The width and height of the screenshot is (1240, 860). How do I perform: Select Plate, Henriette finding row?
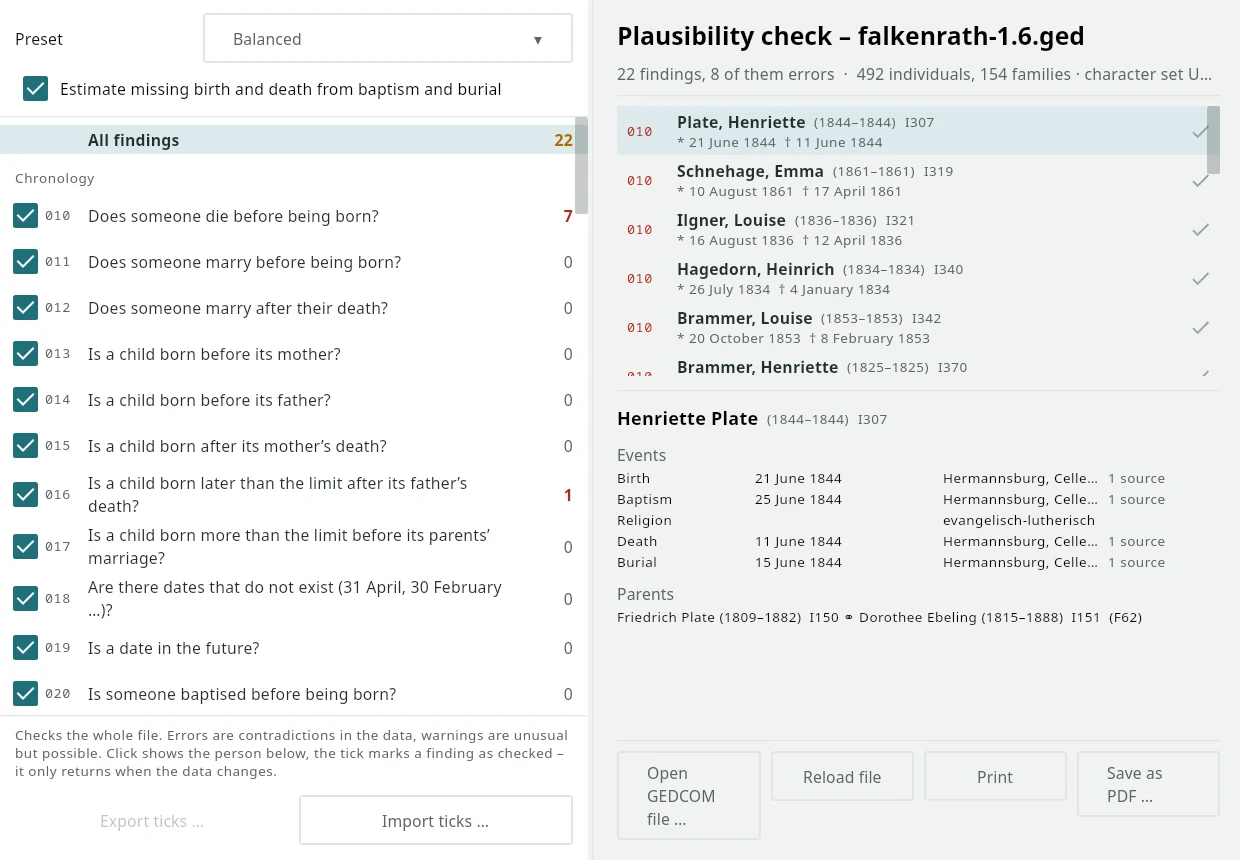click(912, 131)
